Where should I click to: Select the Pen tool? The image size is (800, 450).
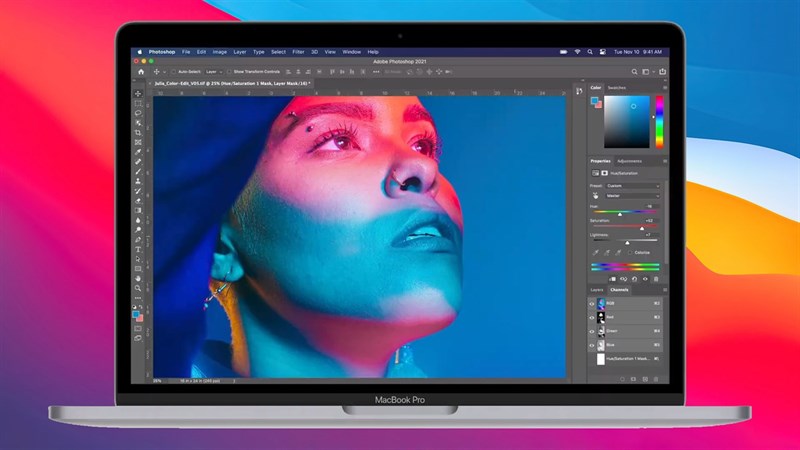(x=138, y=239)
